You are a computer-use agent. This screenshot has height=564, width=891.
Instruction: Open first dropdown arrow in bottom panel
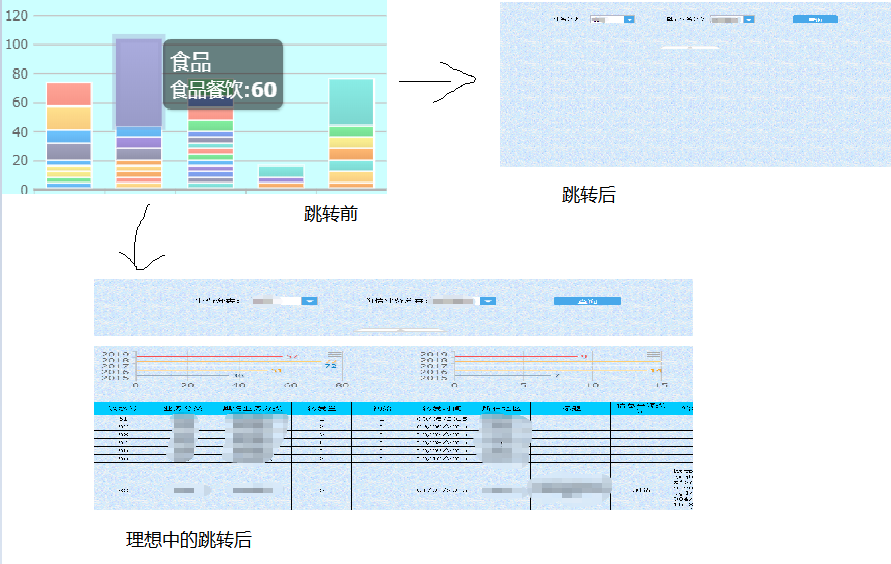click(309, 301)
